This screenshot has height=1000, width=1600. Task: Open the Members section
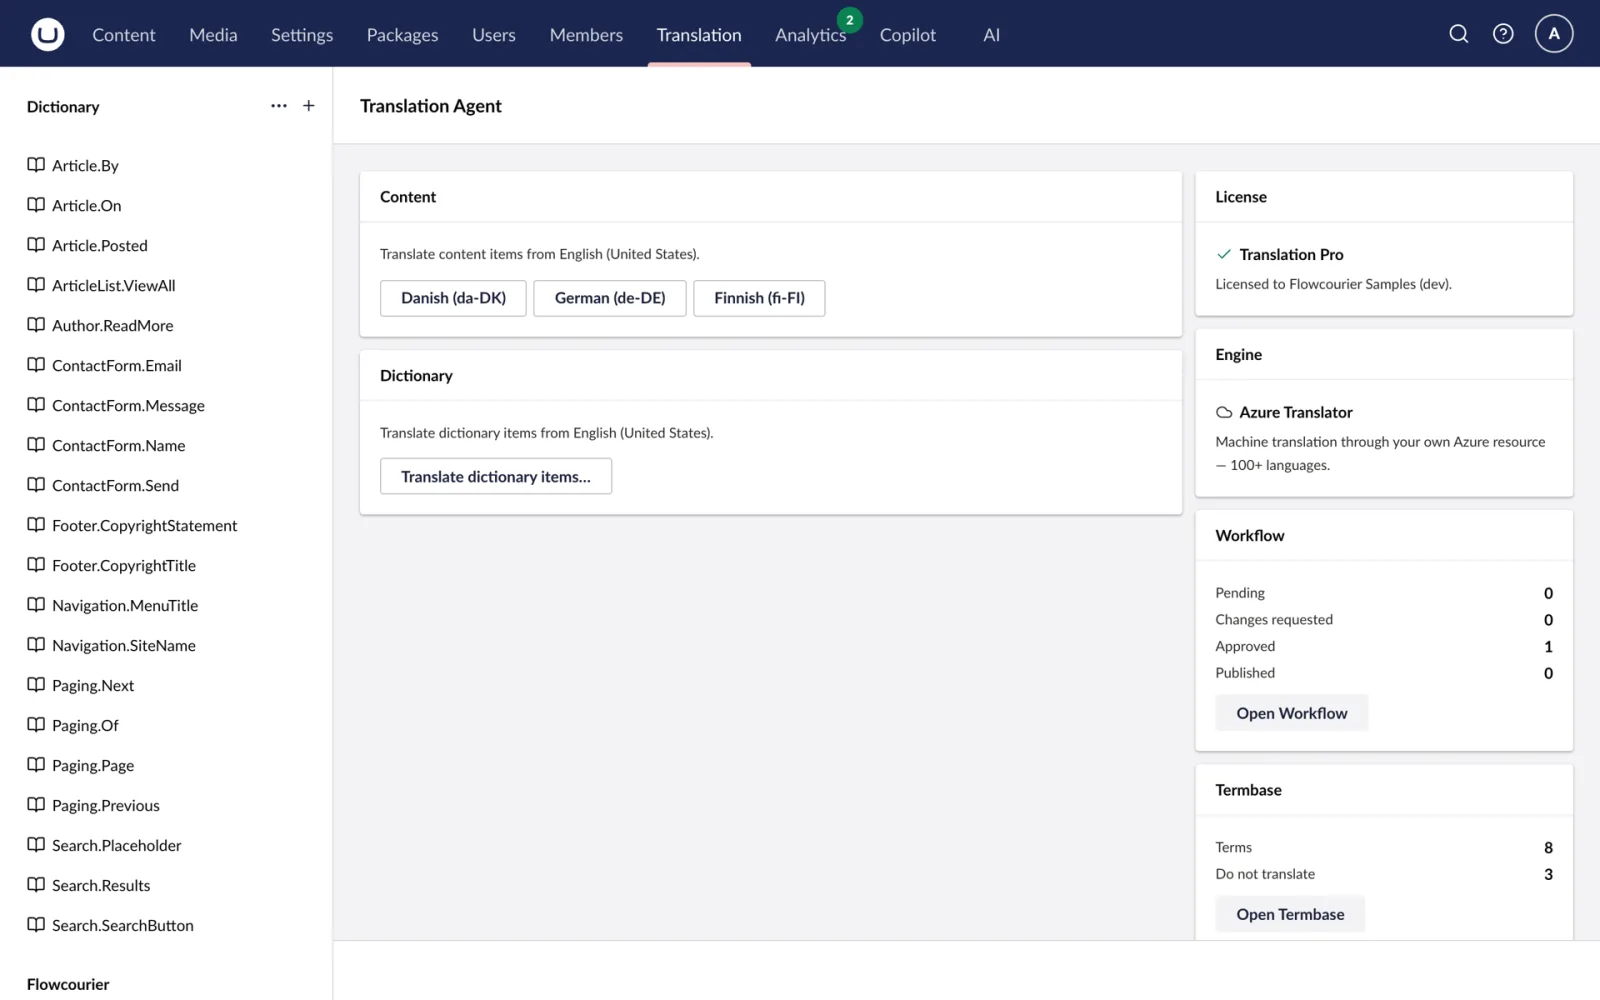pos(586,34)
